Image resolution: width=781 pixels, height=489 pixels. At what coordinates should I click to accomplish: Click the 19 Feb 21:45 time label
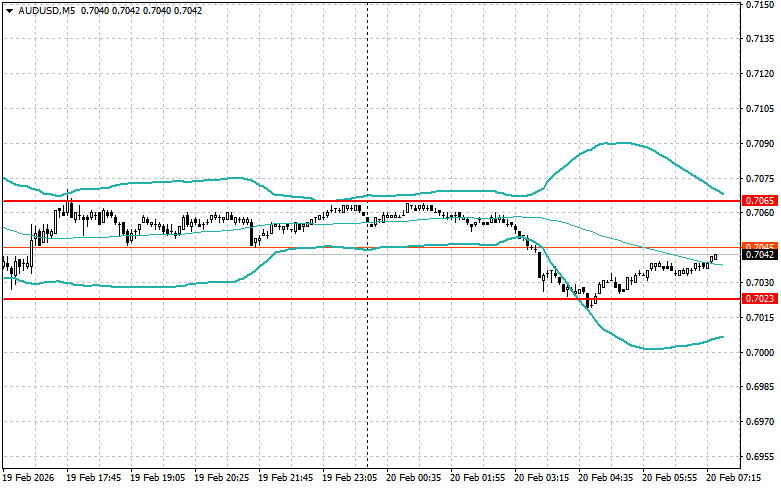coord(285,478)
